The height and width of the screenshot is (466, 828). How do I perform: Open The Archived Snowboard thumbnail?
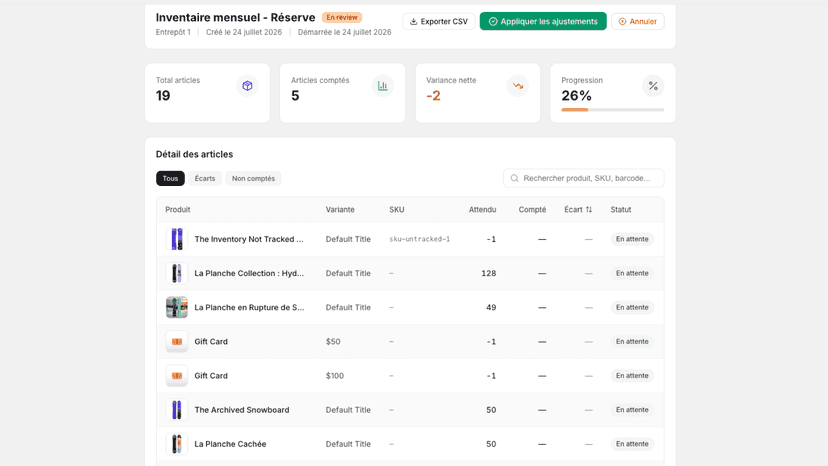pos(177,410)
